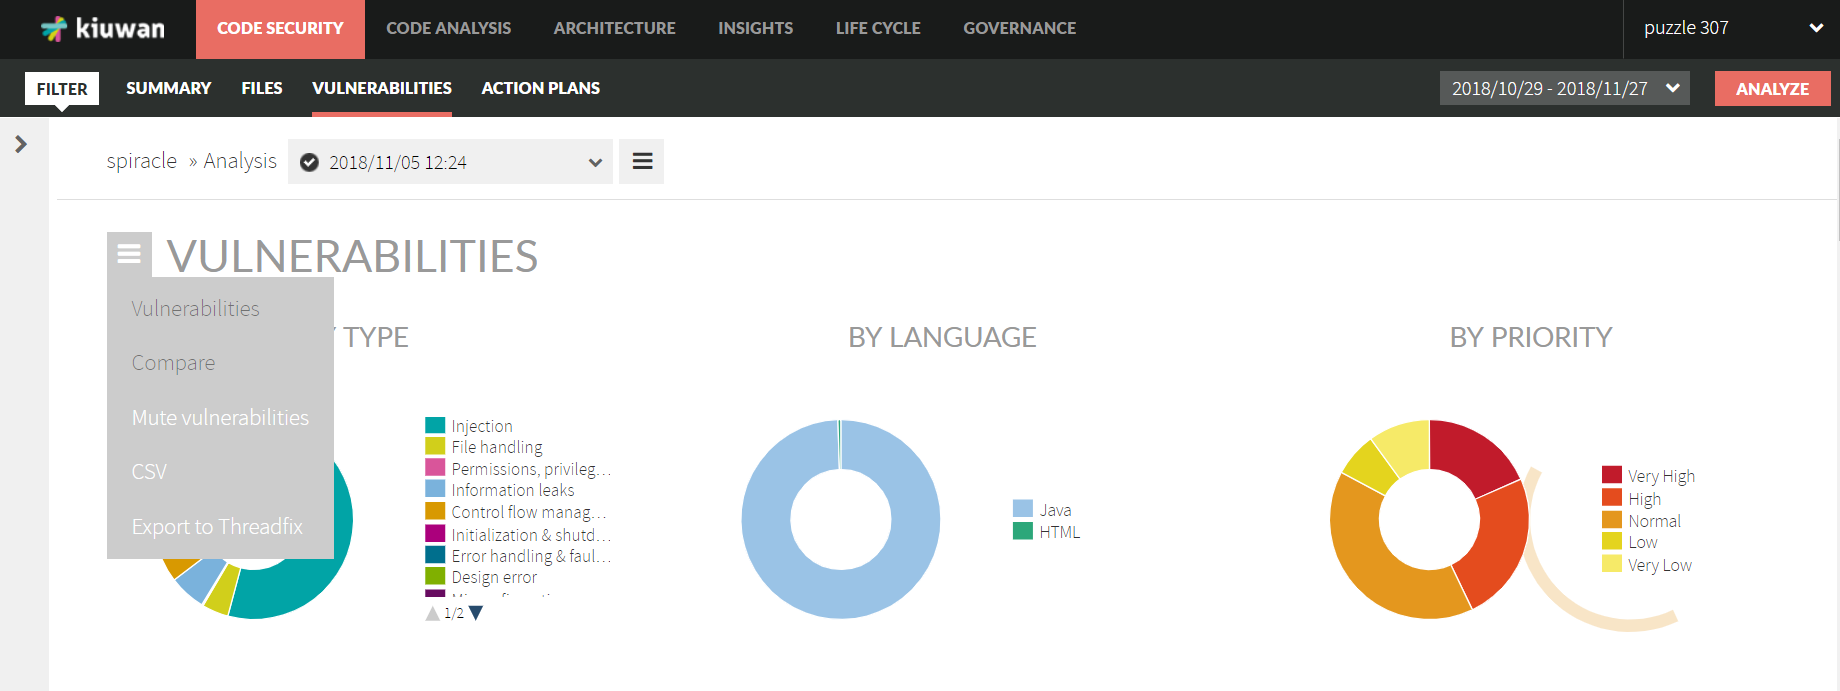Click the FILTER button

62,89
